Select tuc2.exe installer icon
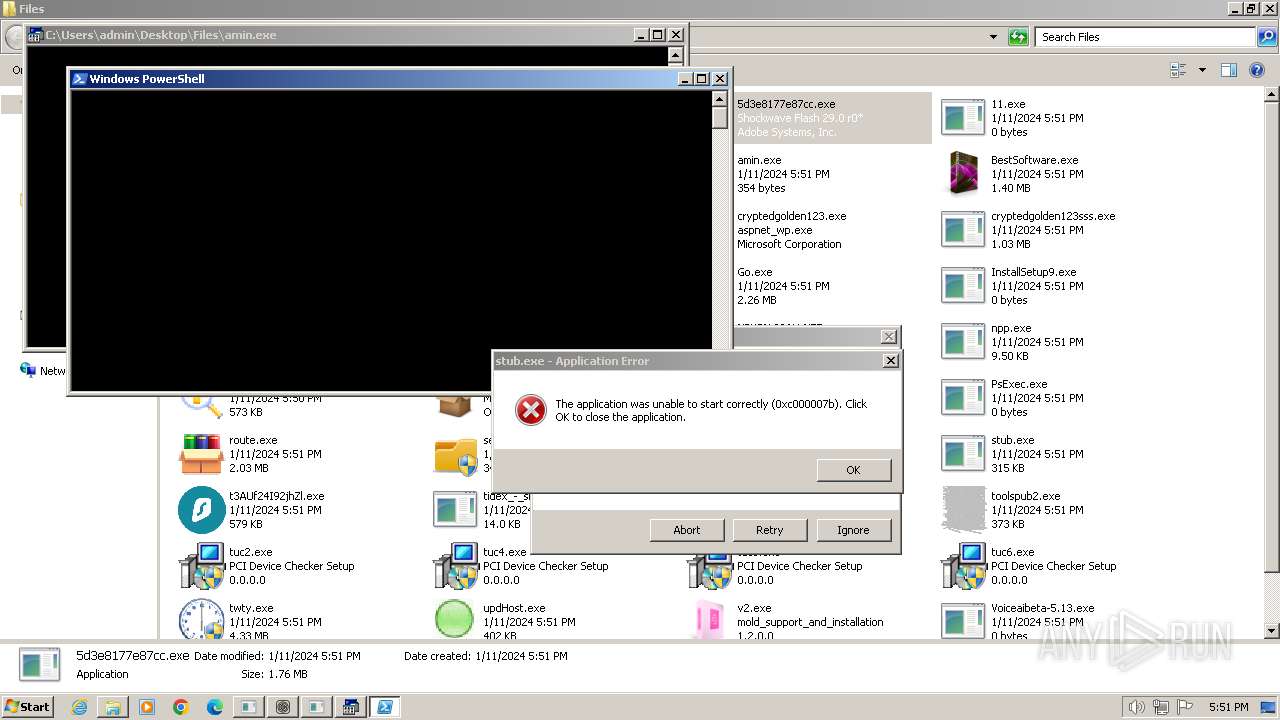This screenshot has height=720, width=1280. tap(201, 566)
